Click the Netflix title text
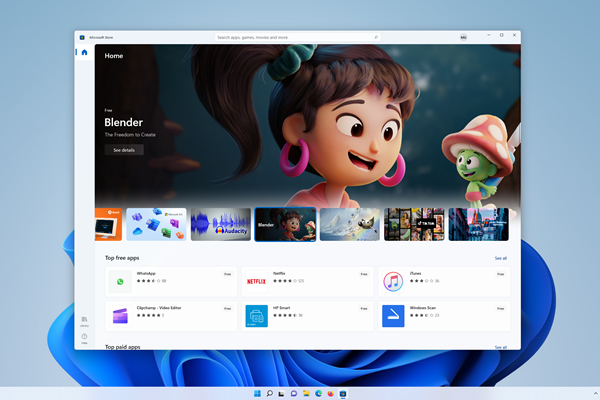The width and height of the screenshot is (600, 400). tap(279, 273)
